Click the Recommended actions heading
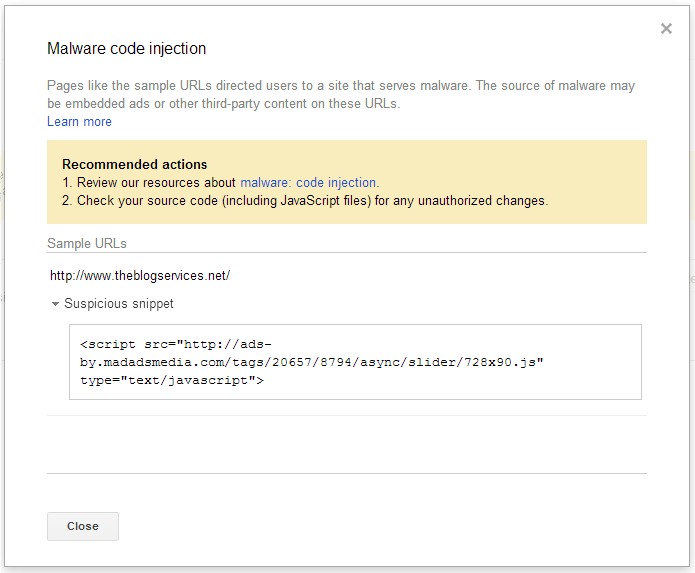Image resolution: width=695 pixels, height=573 pixels. click(134, 164)
